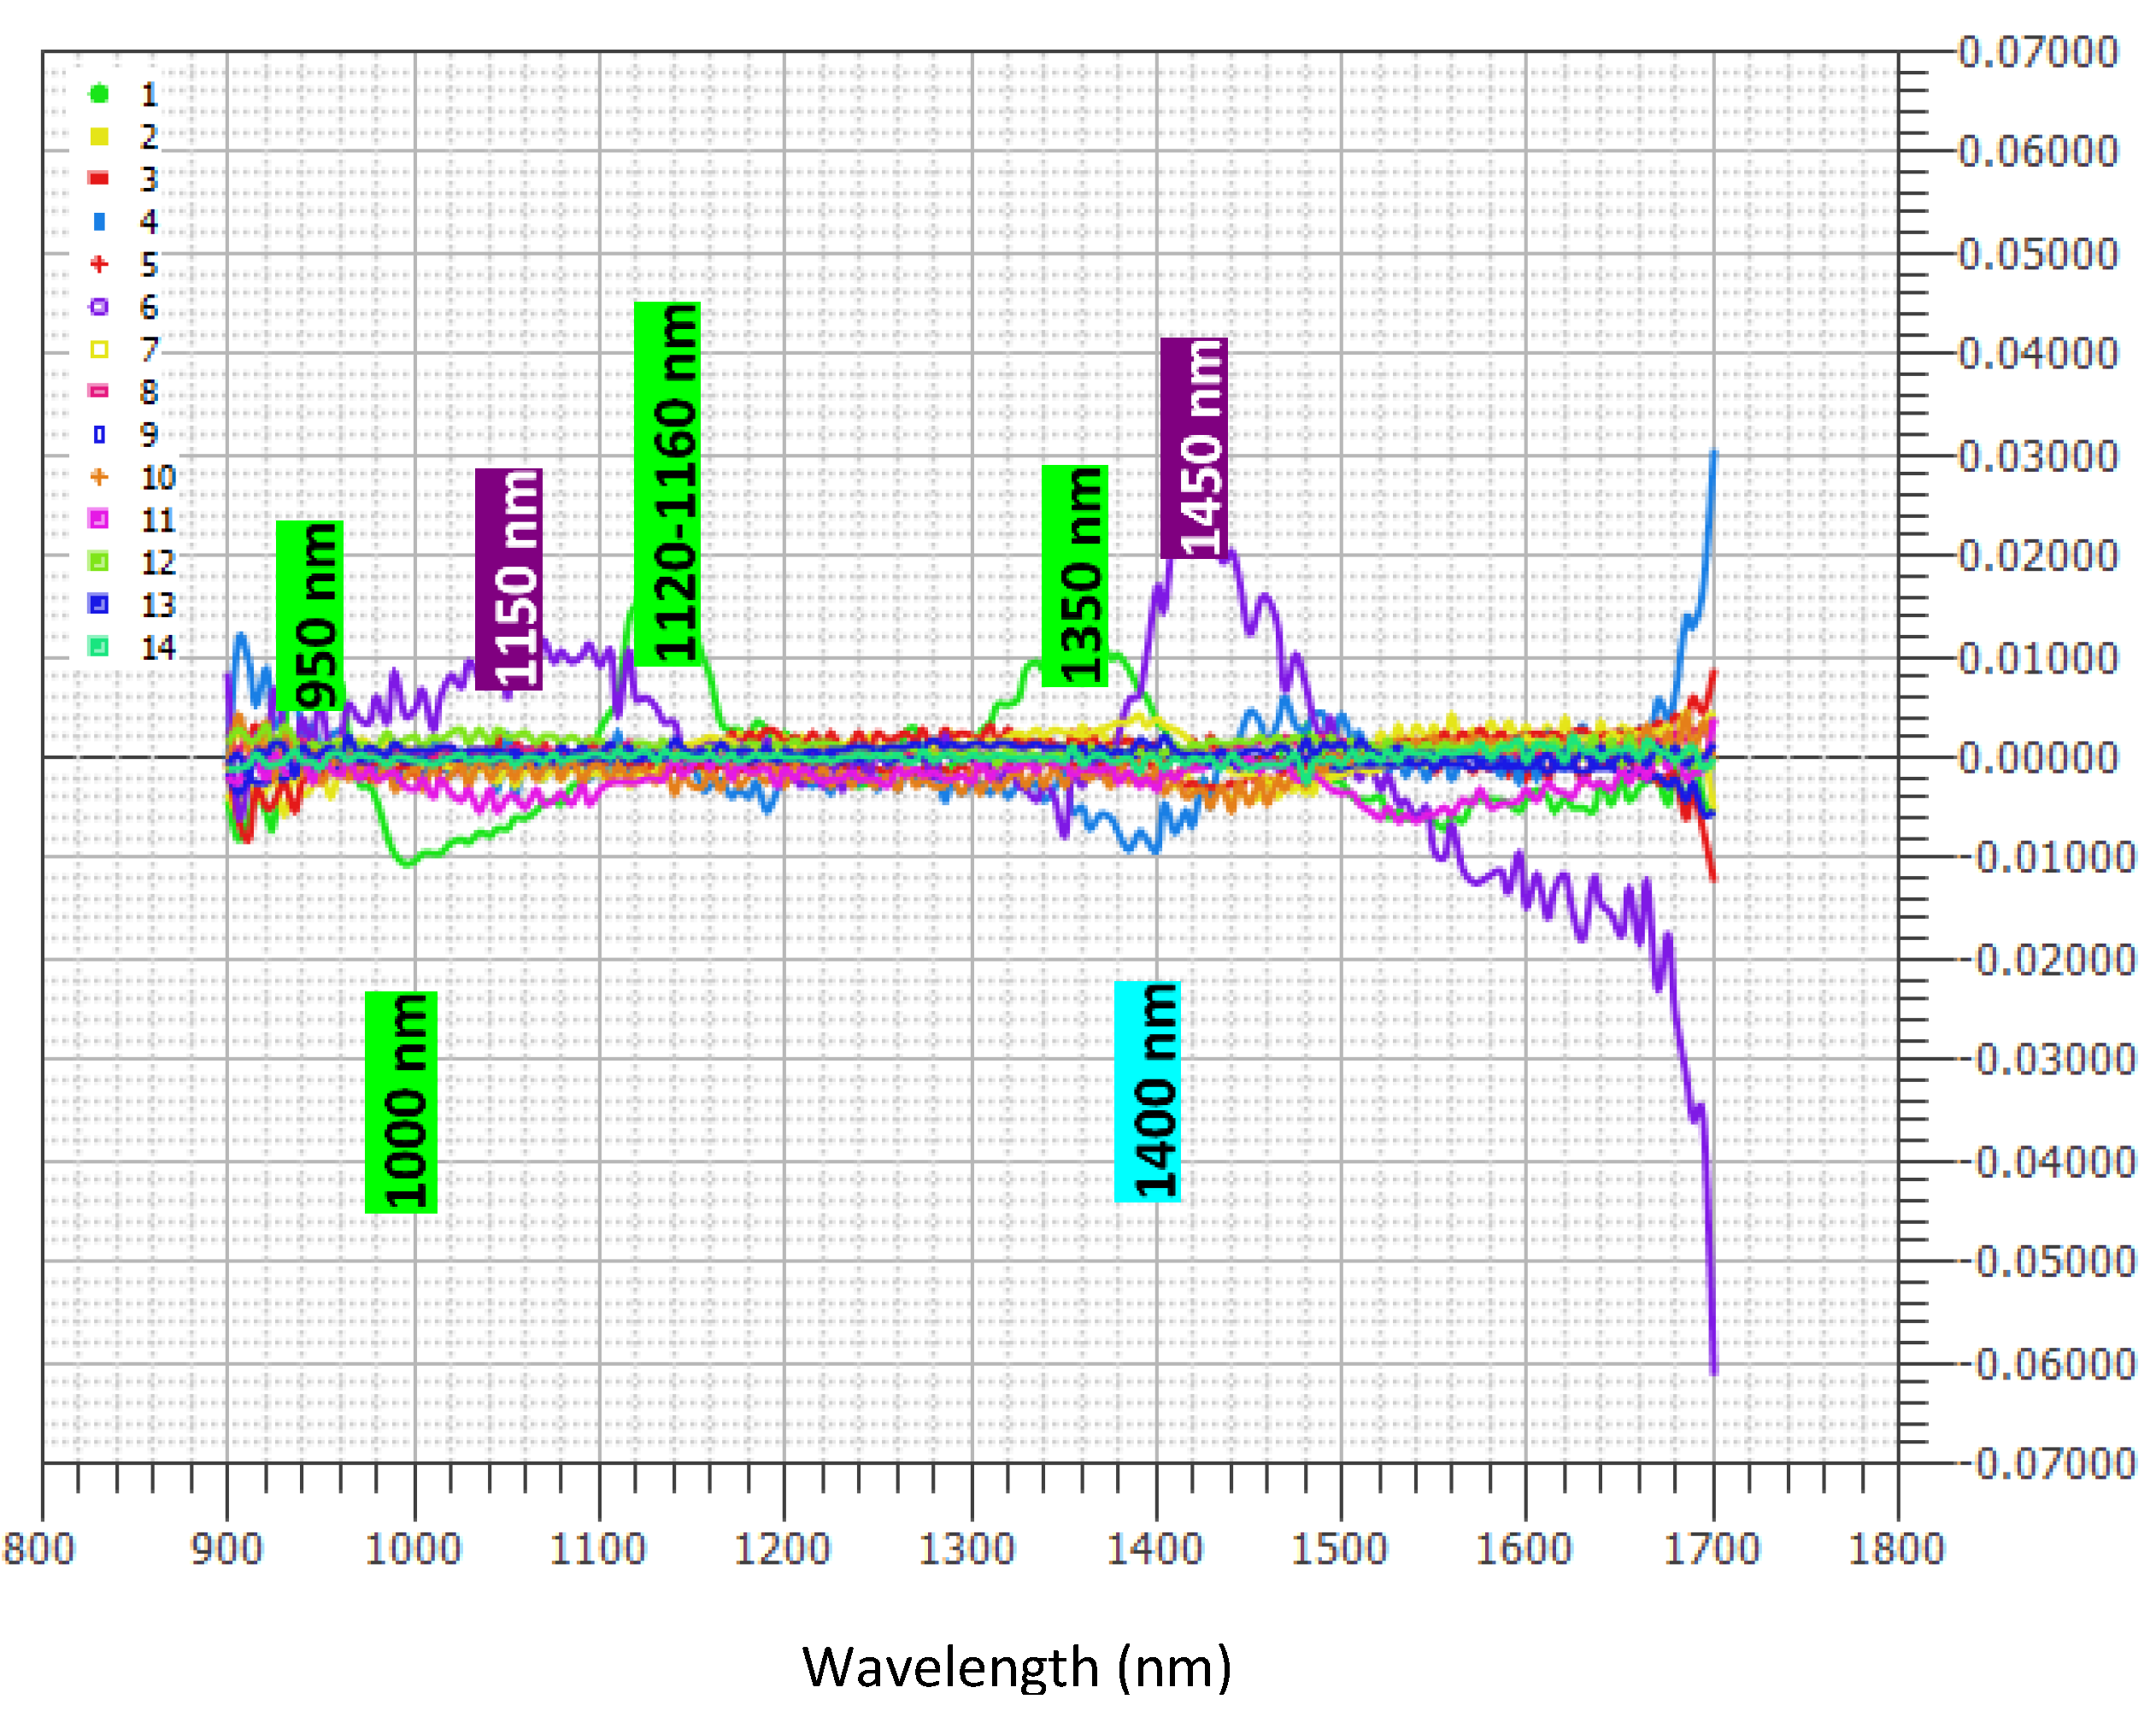2156x1711 pixels.
Task: Click the Wavelength (nm) axis title
Action: tap(1017, 1667)
